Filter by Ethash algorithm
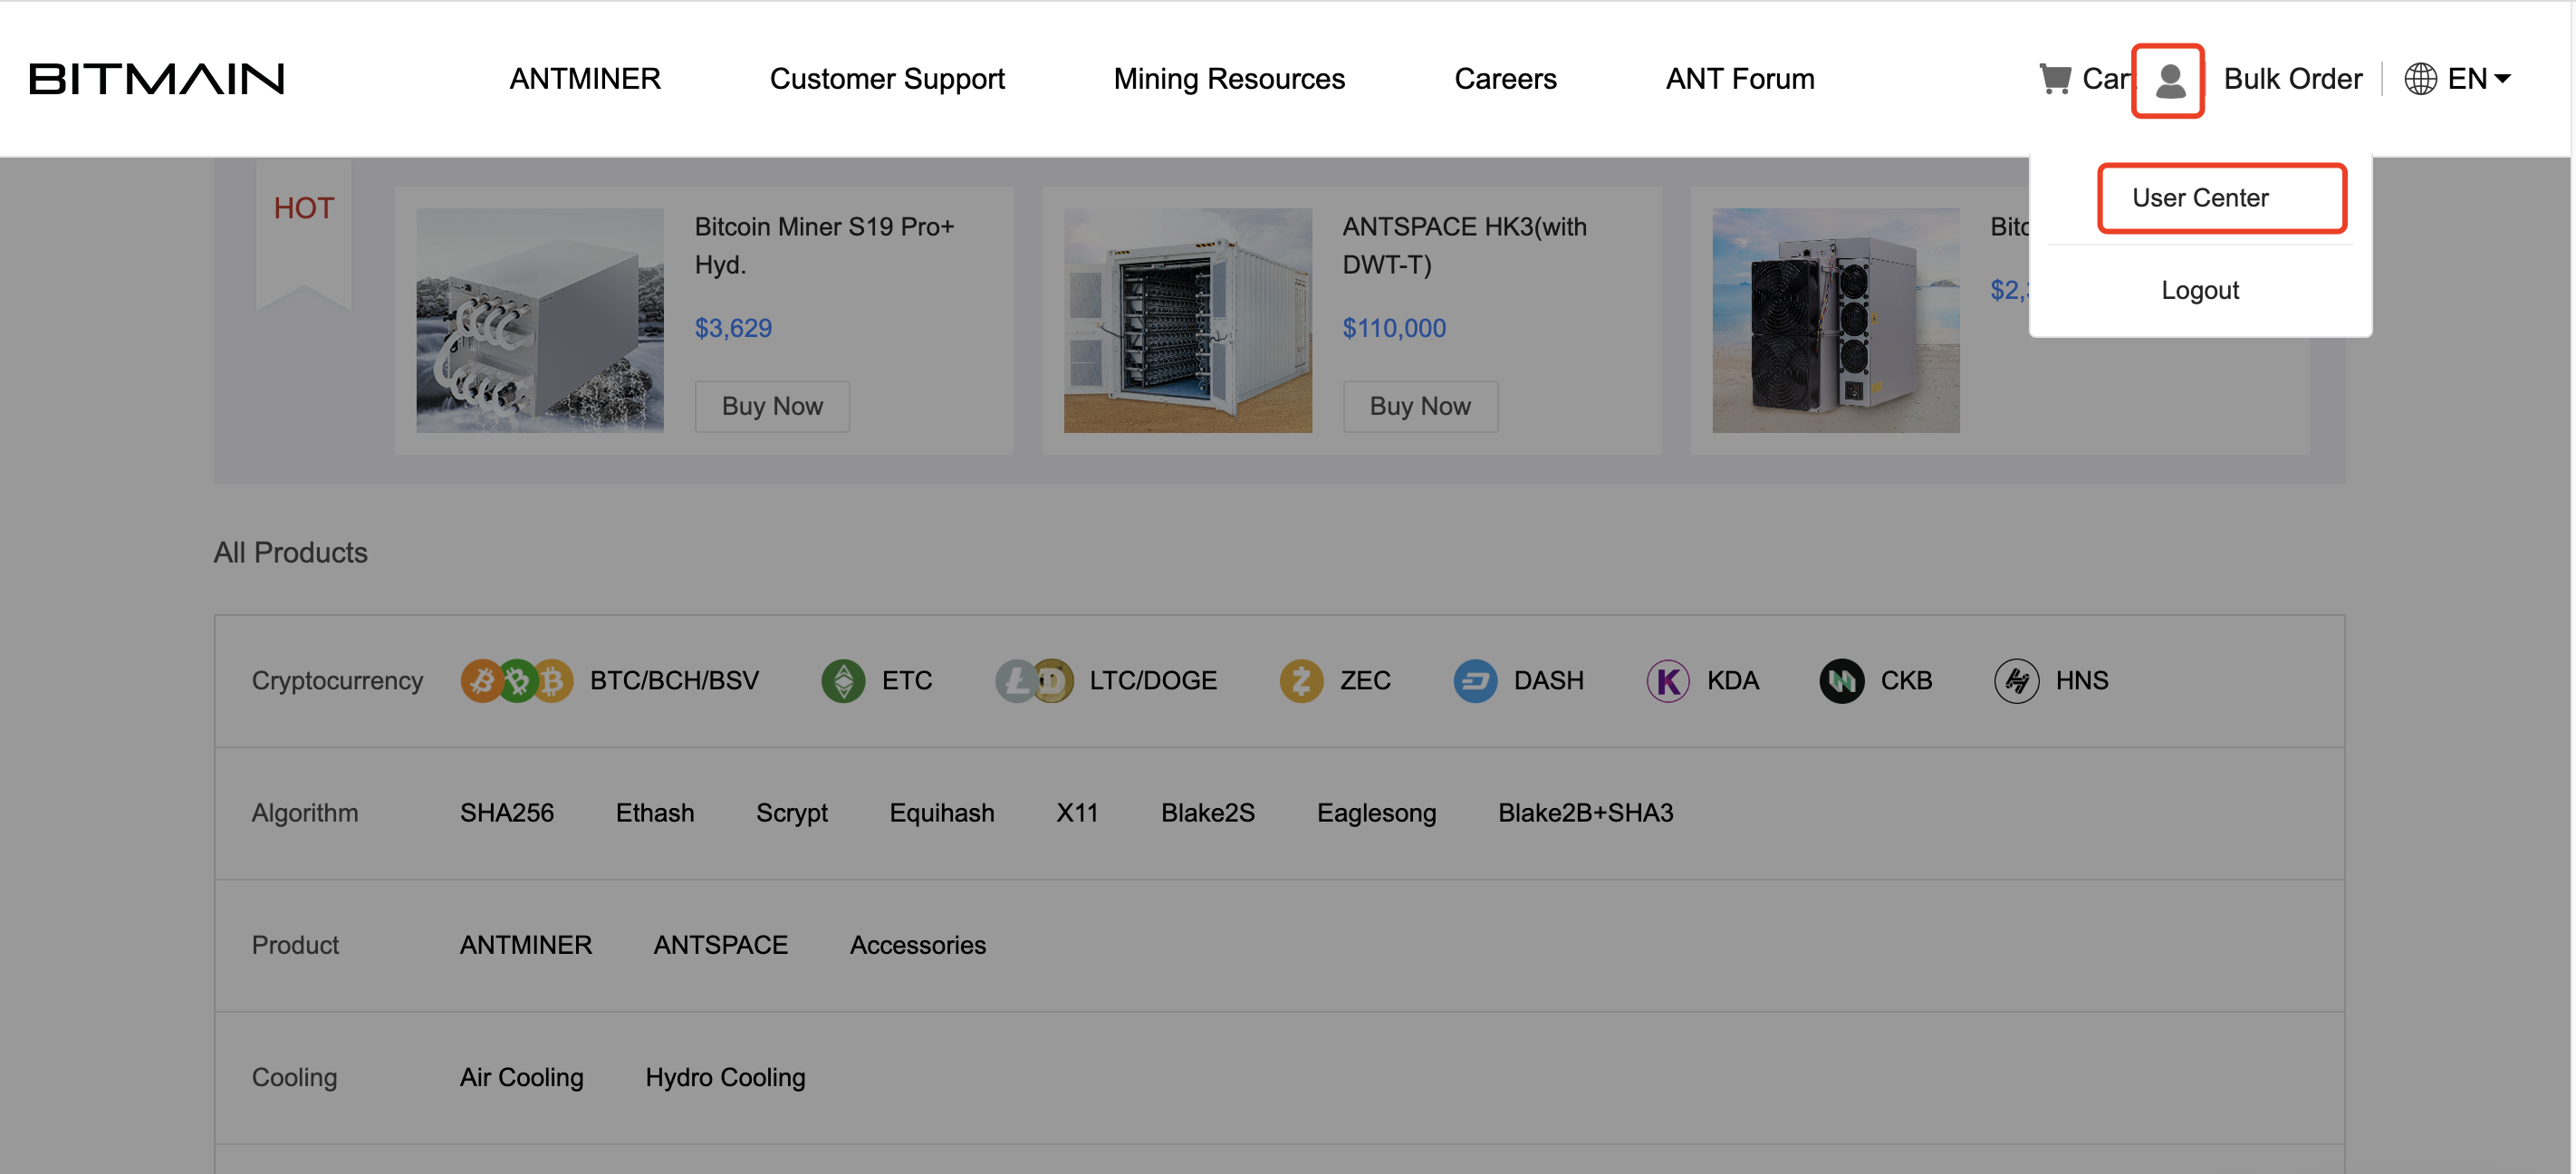The height and width of the screenshot is (1174, 2576). (x=655, y=813)
